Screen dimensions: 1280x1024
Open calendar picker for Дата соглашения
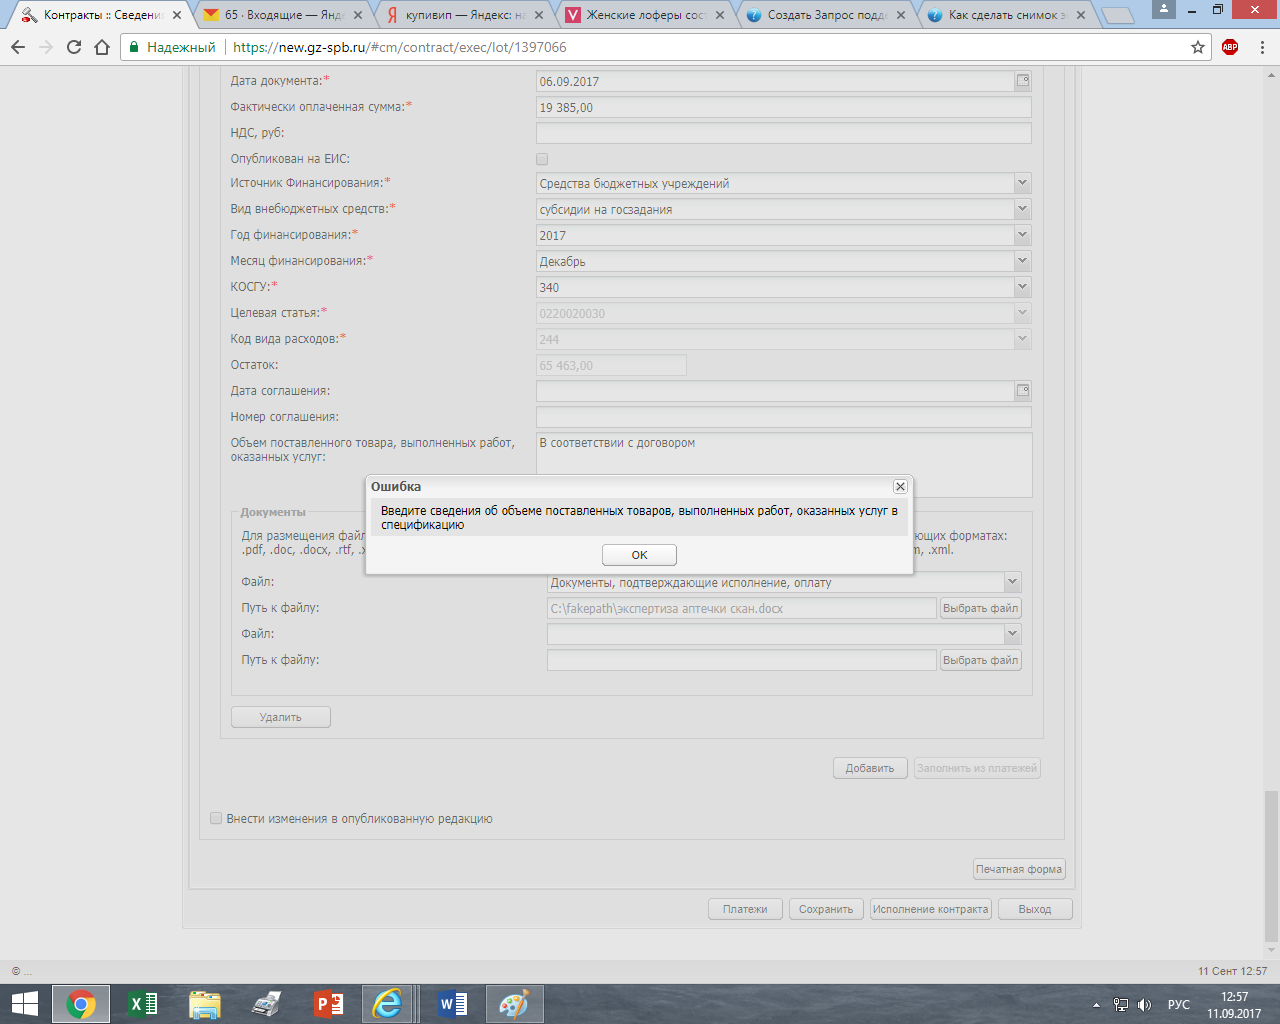(1023, 391)
